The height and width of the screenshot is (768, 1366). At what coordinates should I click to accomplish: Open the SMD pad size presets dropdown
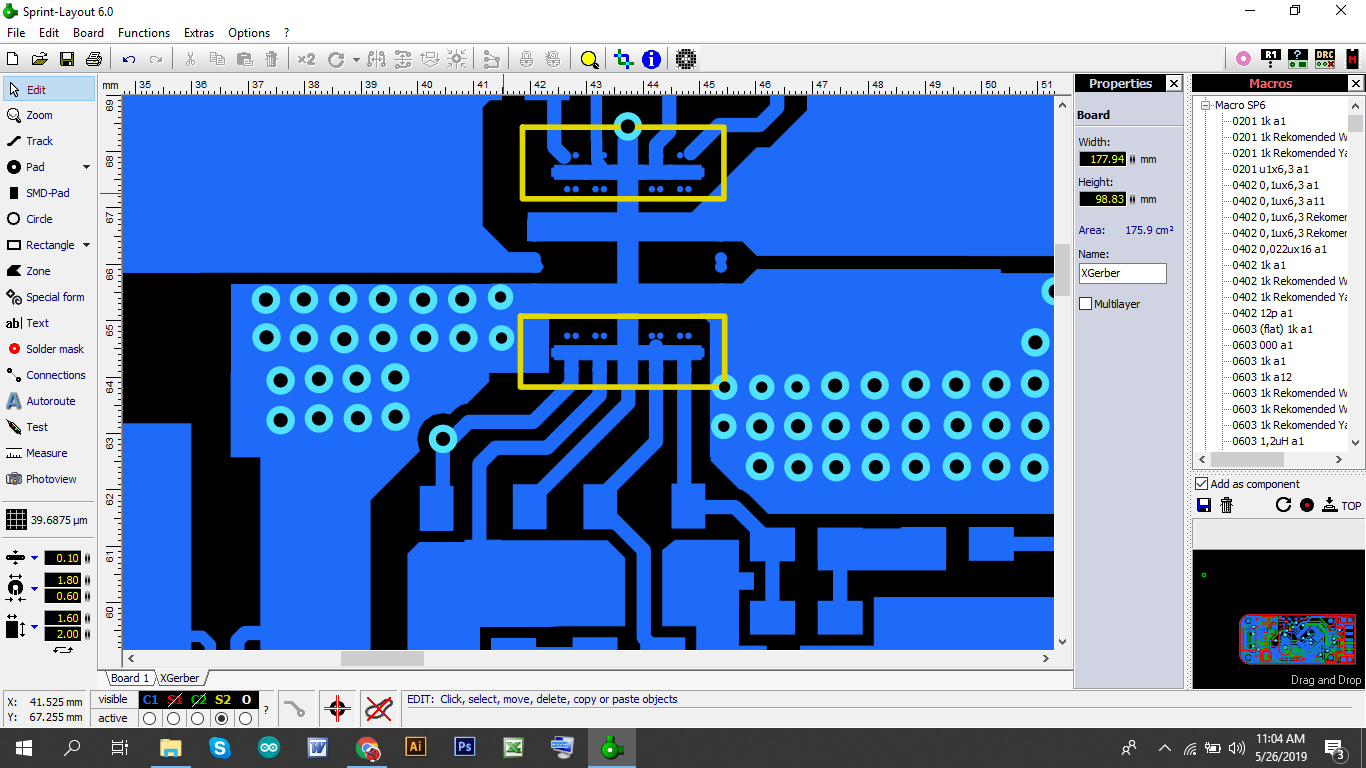tap(34, 627)
